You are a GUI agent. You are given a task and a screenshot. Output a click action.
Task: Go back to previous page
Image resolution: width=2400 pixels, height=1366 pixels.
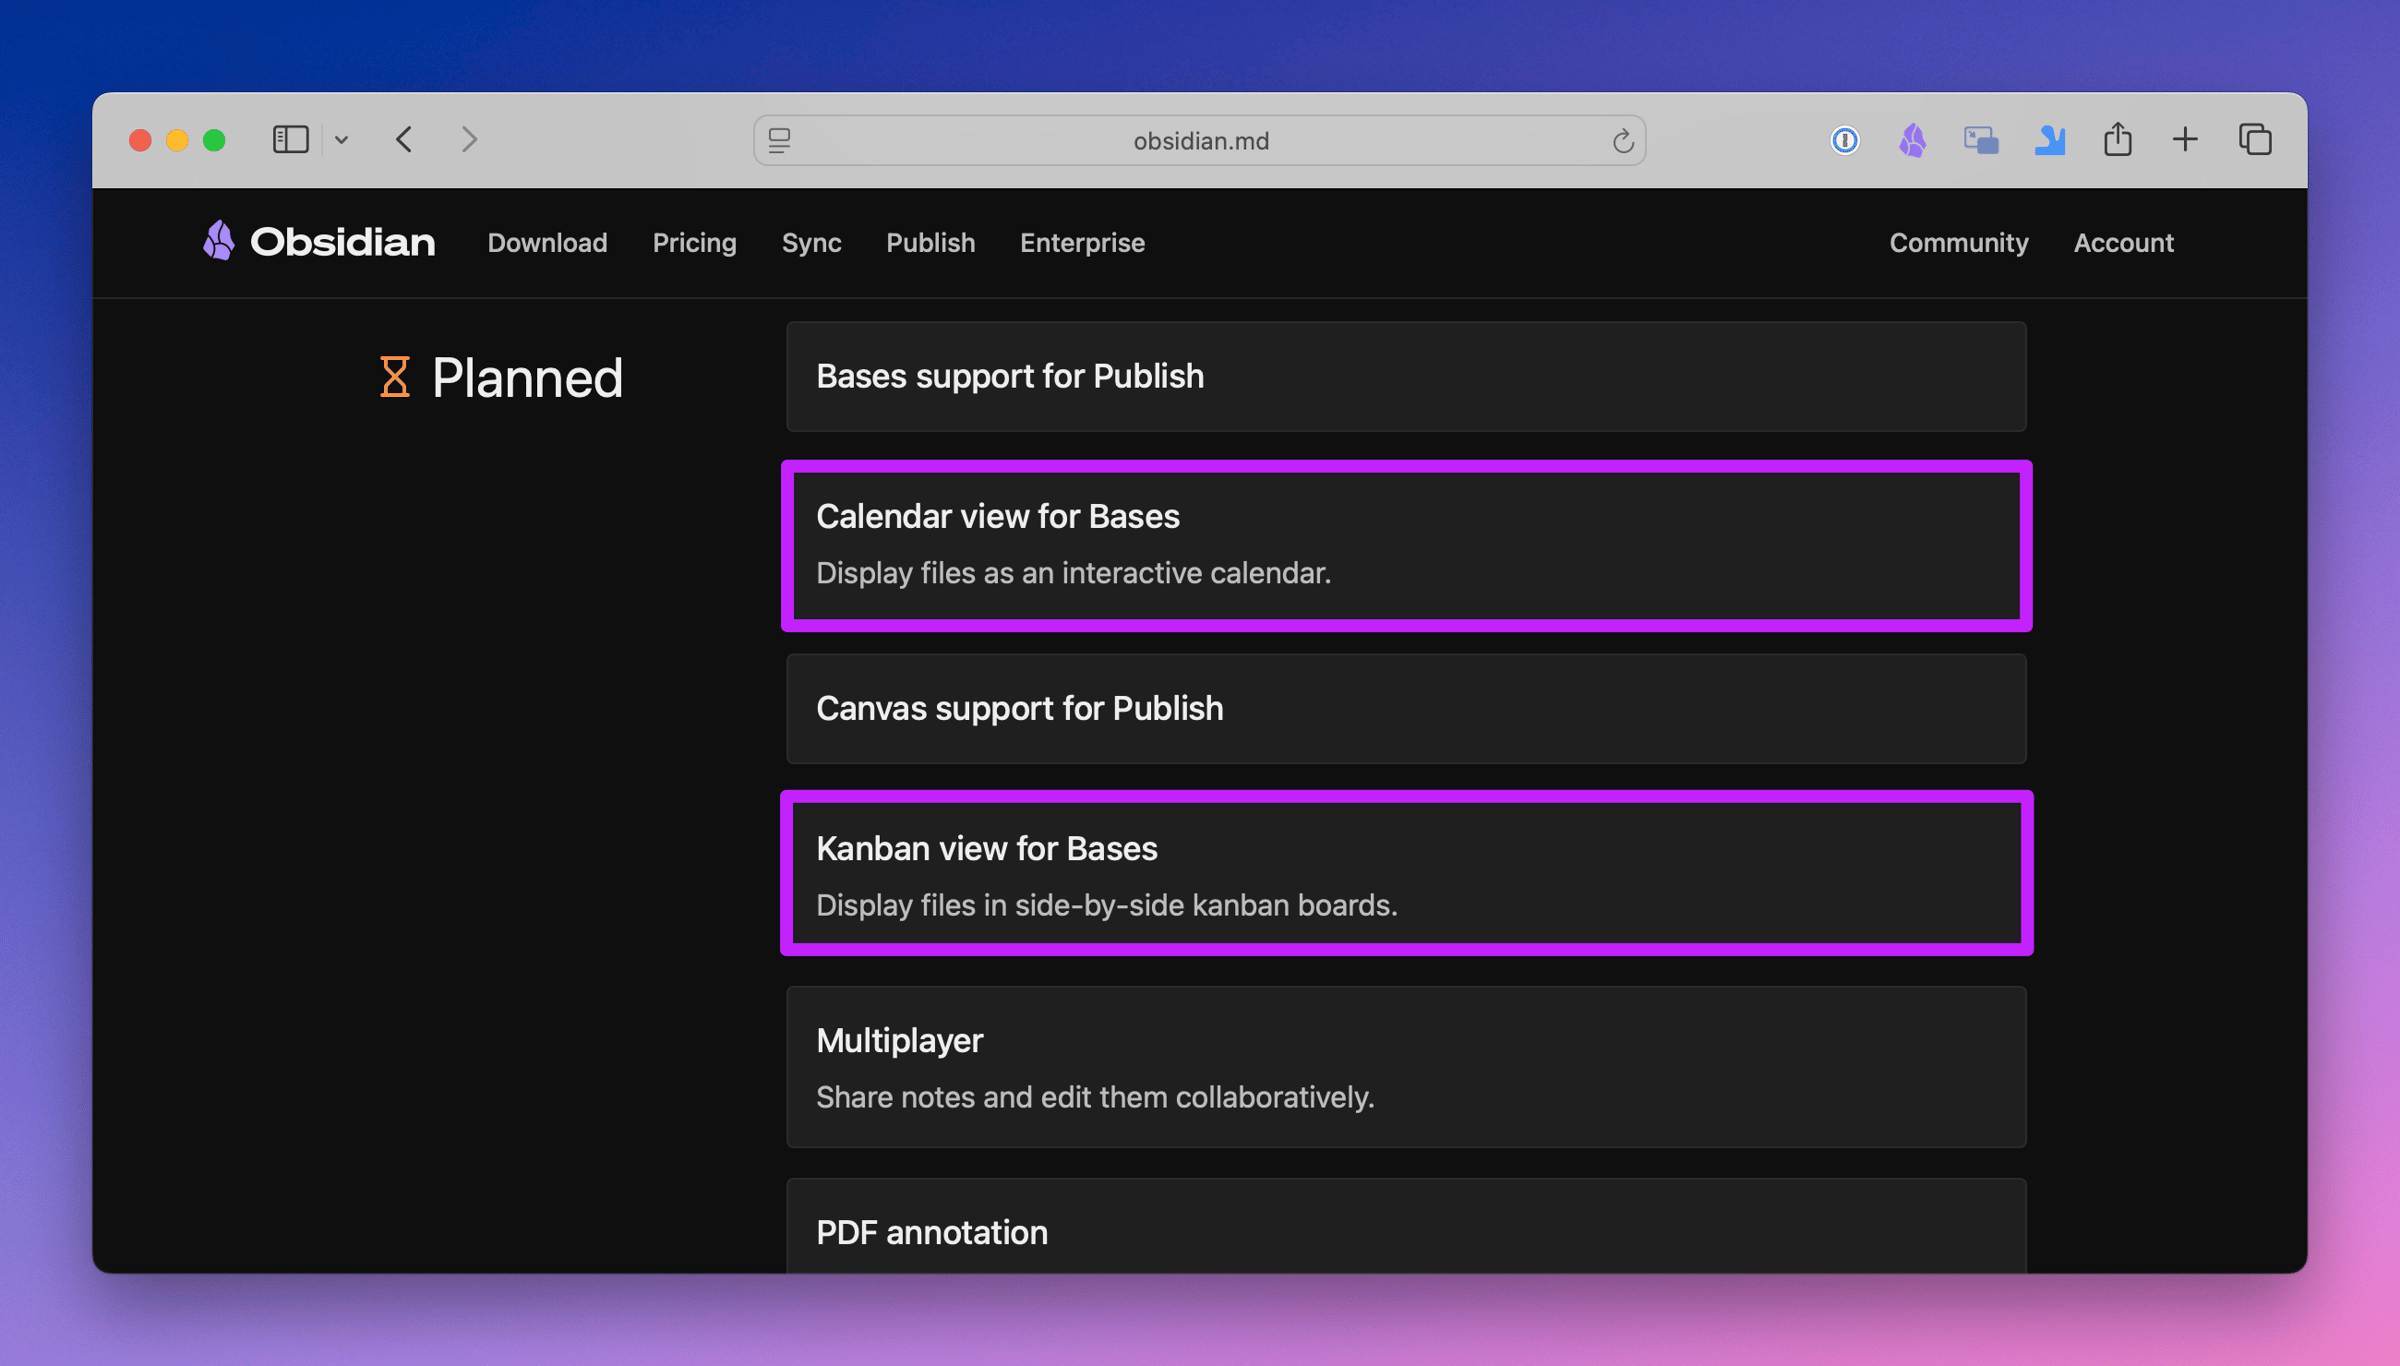tap(404, 139)
